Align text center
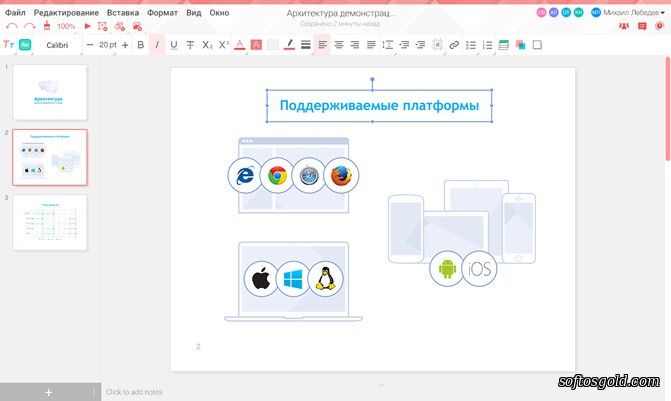 (339, 45)
